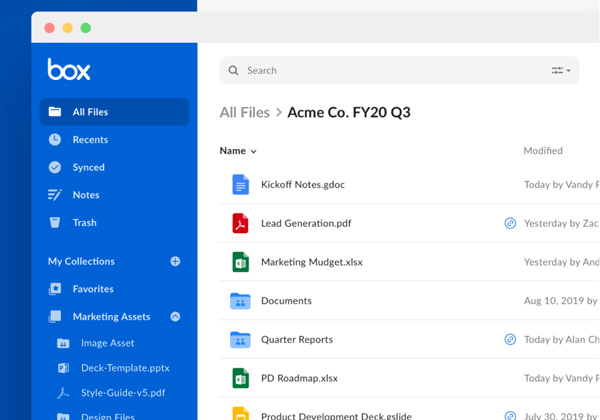Click the Acme Co. FY20 Q3 breadcrumb
Image resolution: width=600 pixels, height=420 pixels.
[349, 112]
